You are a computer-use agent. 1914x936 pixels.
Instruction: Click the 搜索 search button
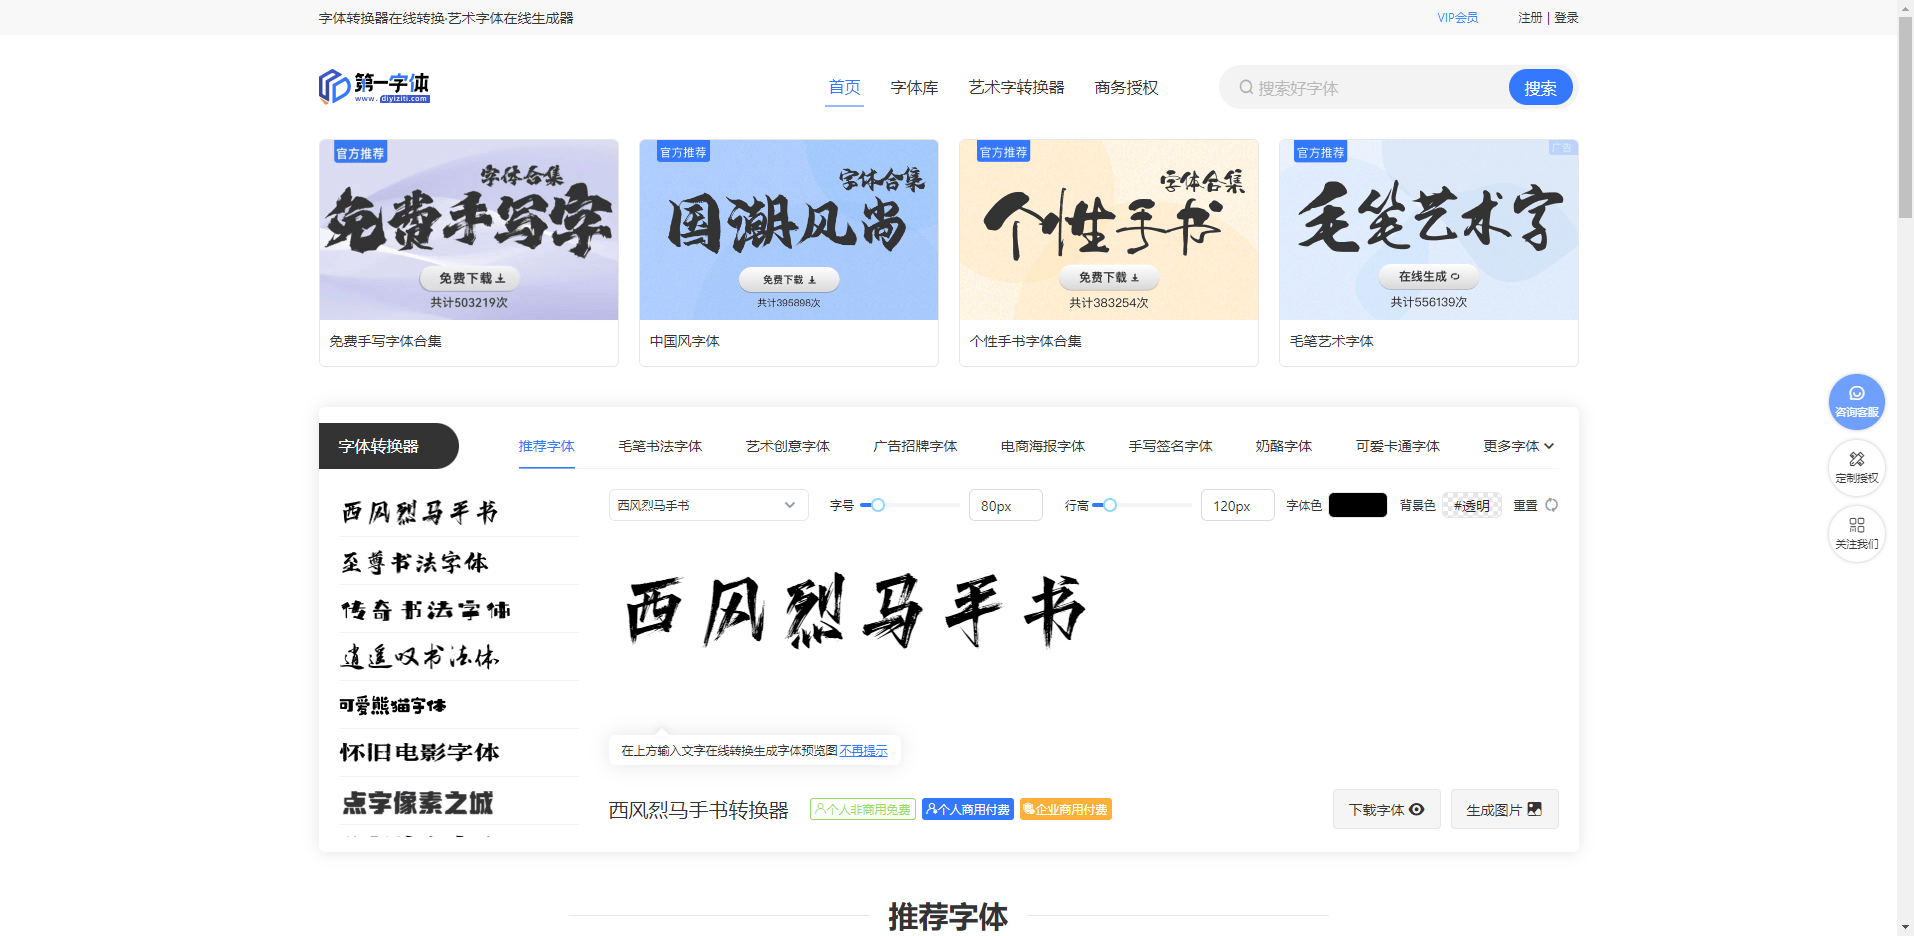click(1540, 87)
